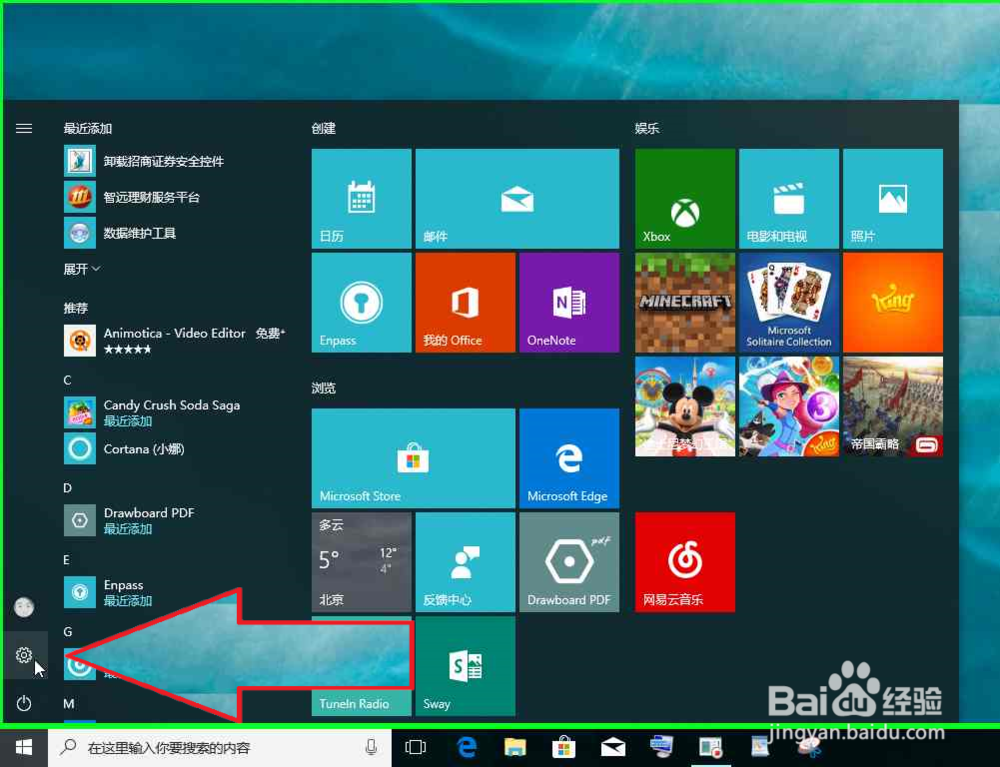Launch the 网易云音乐 tile
1000x767 pixels.
[685, 562]
